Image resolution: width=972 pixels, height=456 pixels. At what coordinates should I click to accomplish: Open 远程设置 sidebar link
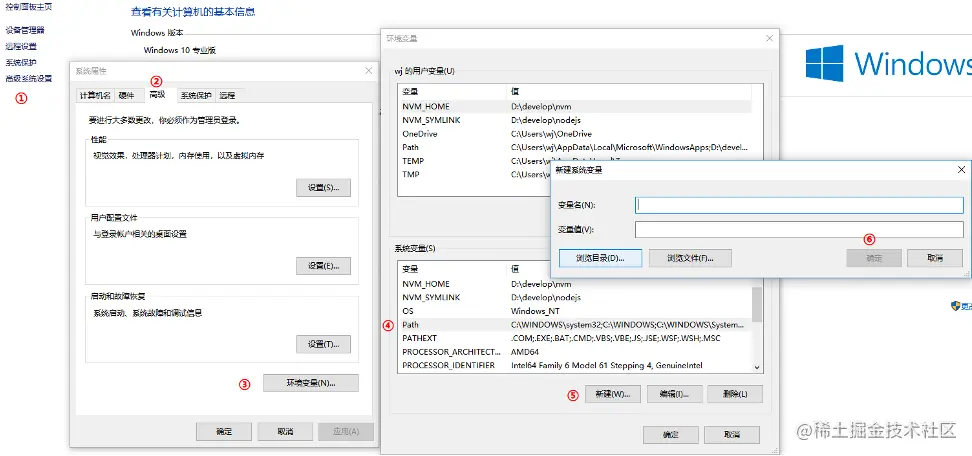point(21,46)
